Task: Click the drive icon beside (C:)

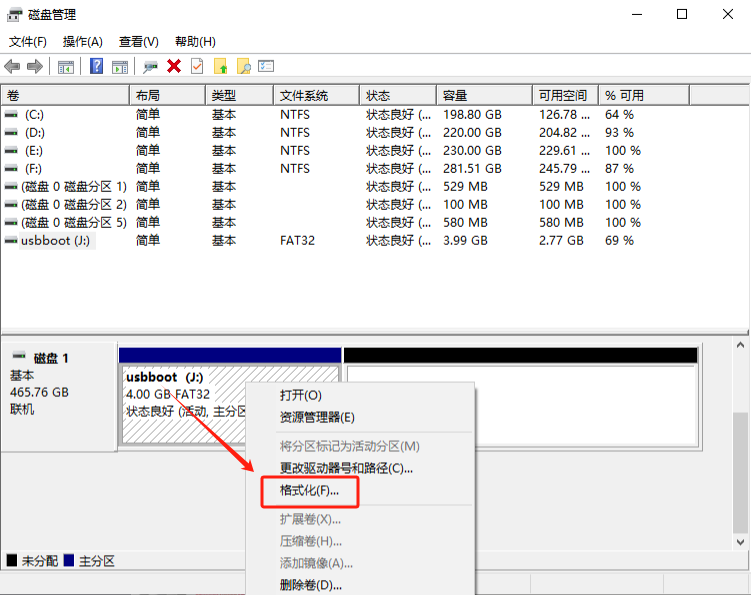Action: point(11,114)
